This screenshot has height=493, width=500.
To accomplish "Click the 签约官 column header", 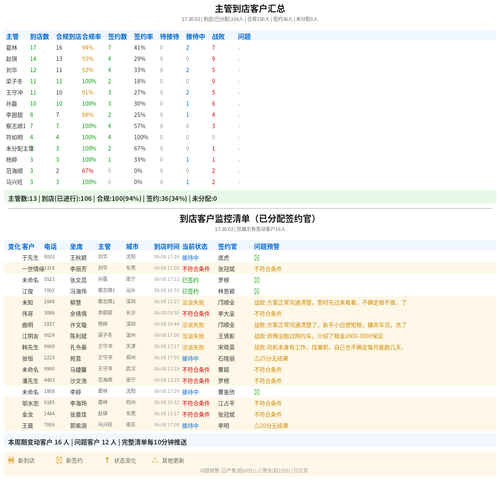I will pyautogui.click(x=227, y=247).
